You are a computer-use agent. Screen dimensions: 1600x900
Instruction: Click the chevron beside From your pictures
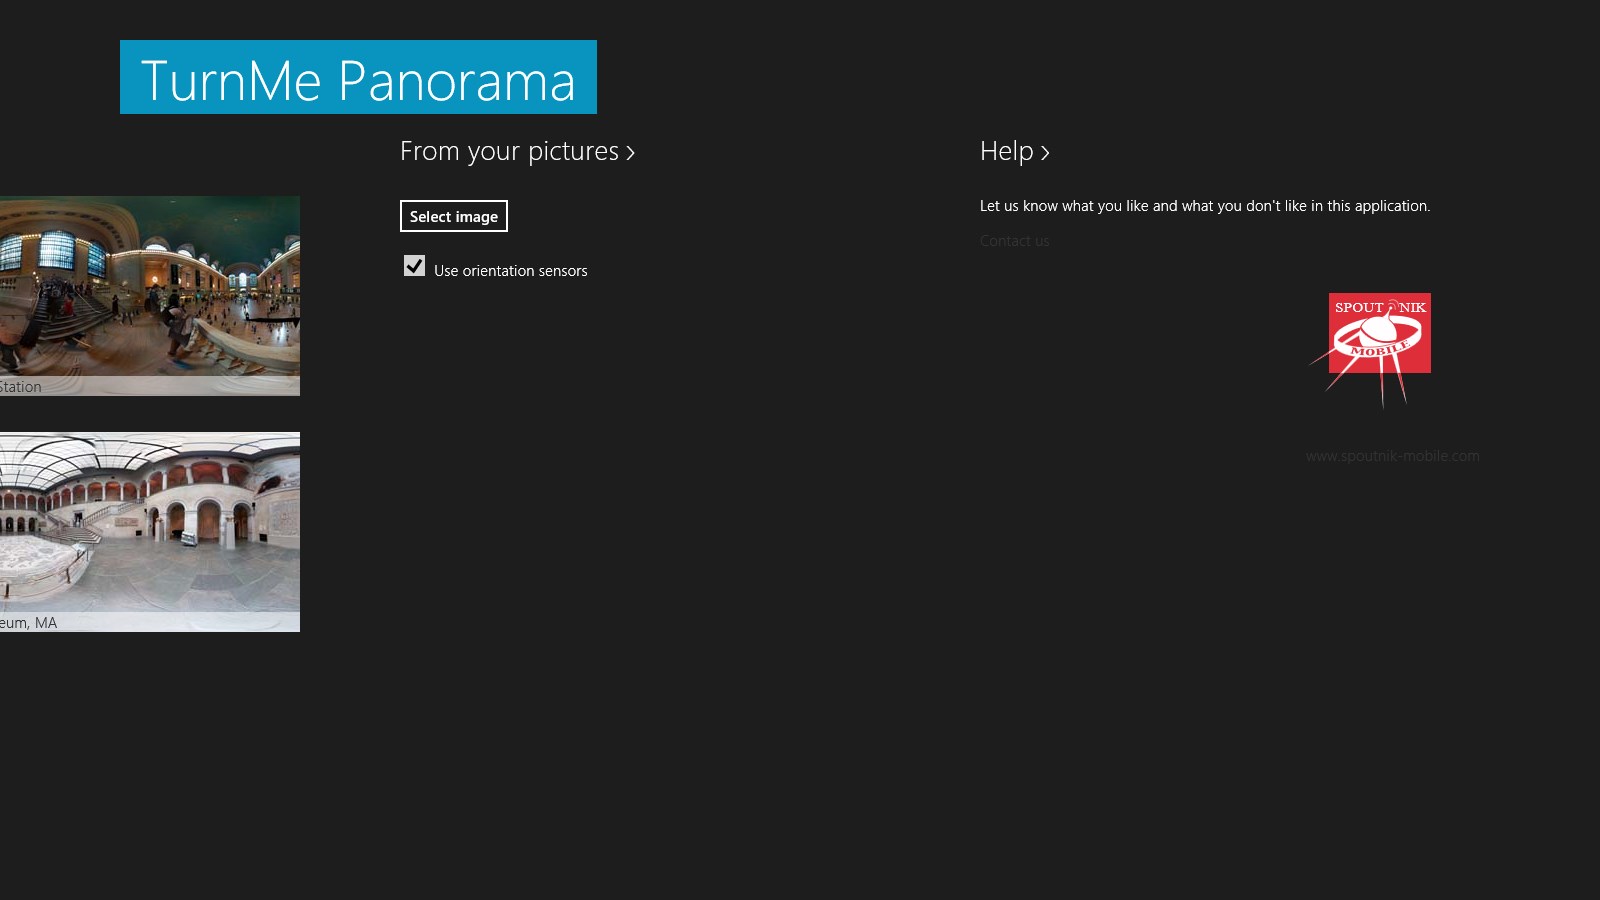point(630,153)
